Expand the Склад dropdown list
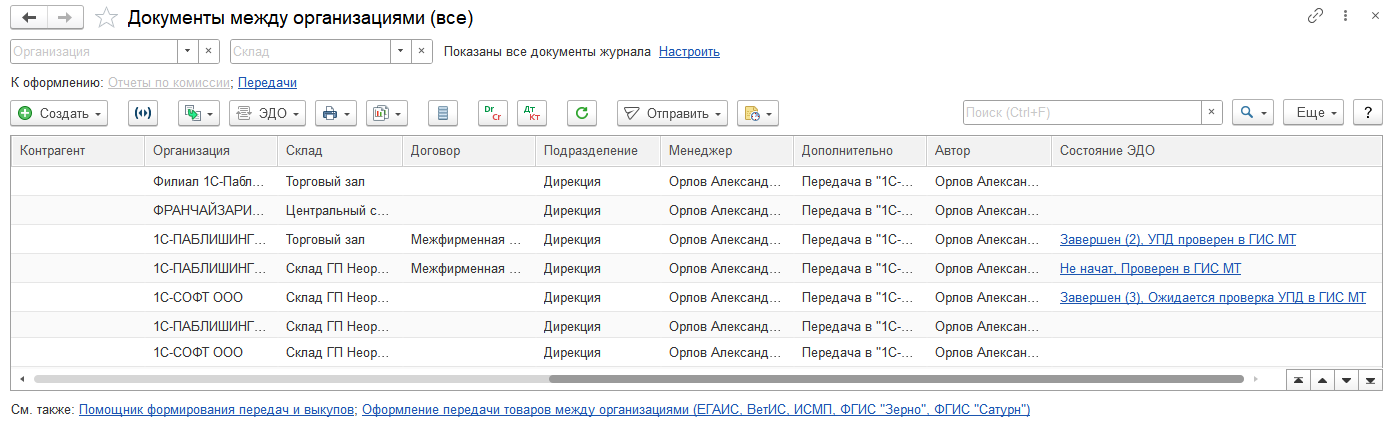 [x=400, y=51]
